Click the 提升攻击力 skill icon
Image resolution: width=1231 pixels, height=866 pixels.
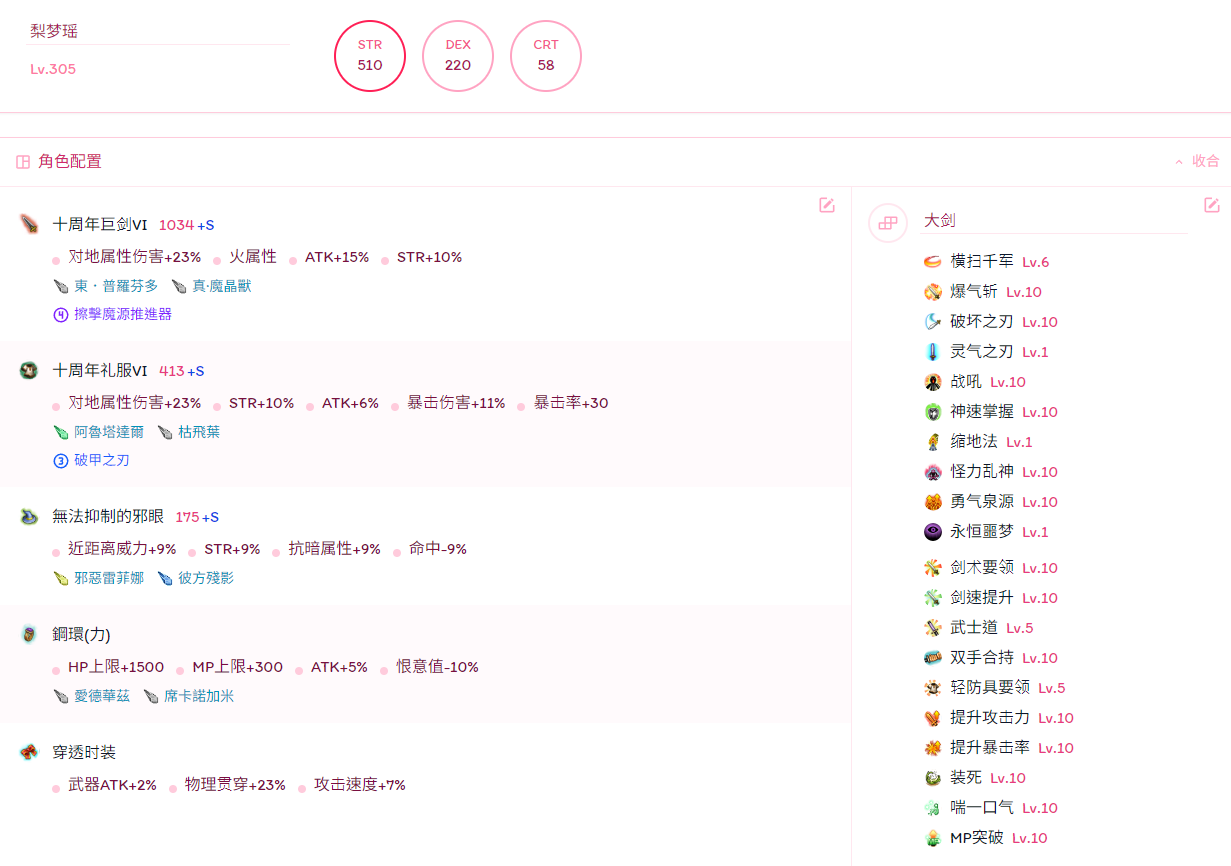point(933,718)
